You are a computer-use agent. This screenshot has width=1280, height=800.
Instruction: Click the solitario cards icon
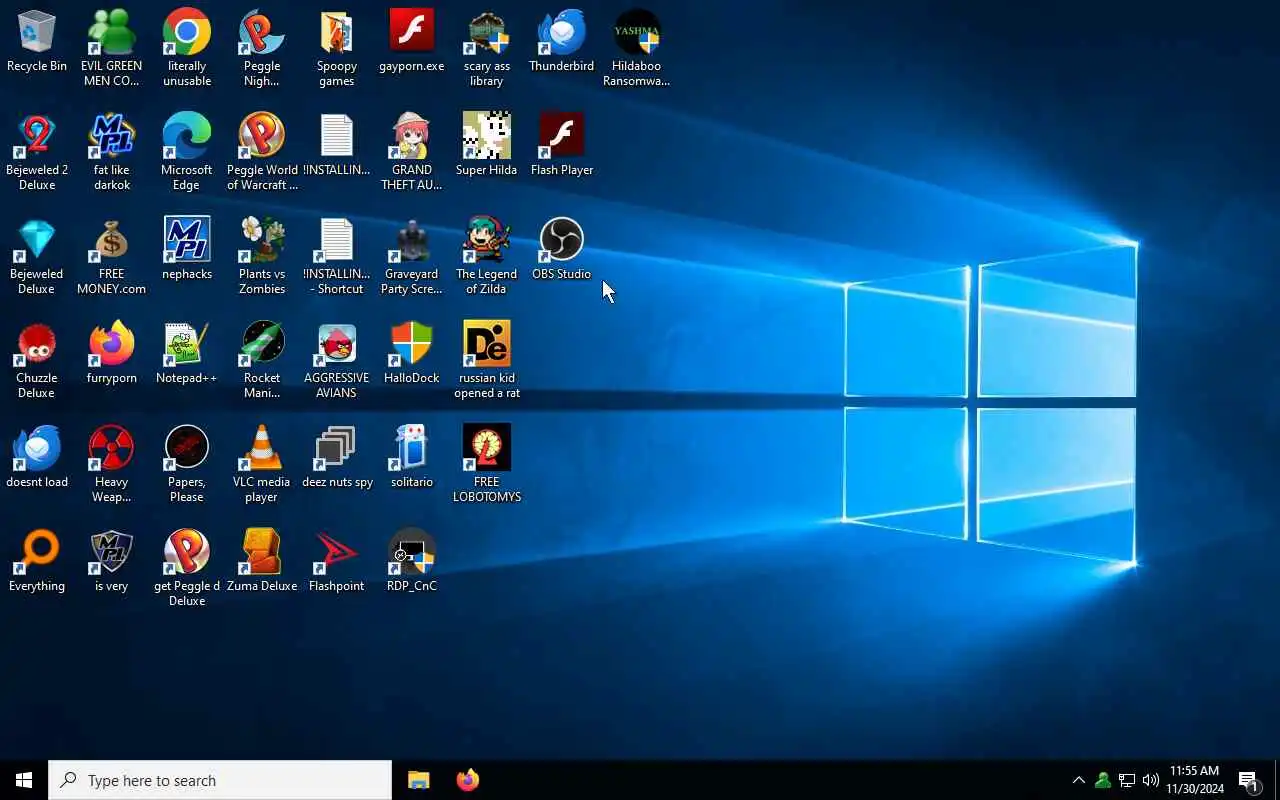[x=412, y=458]
